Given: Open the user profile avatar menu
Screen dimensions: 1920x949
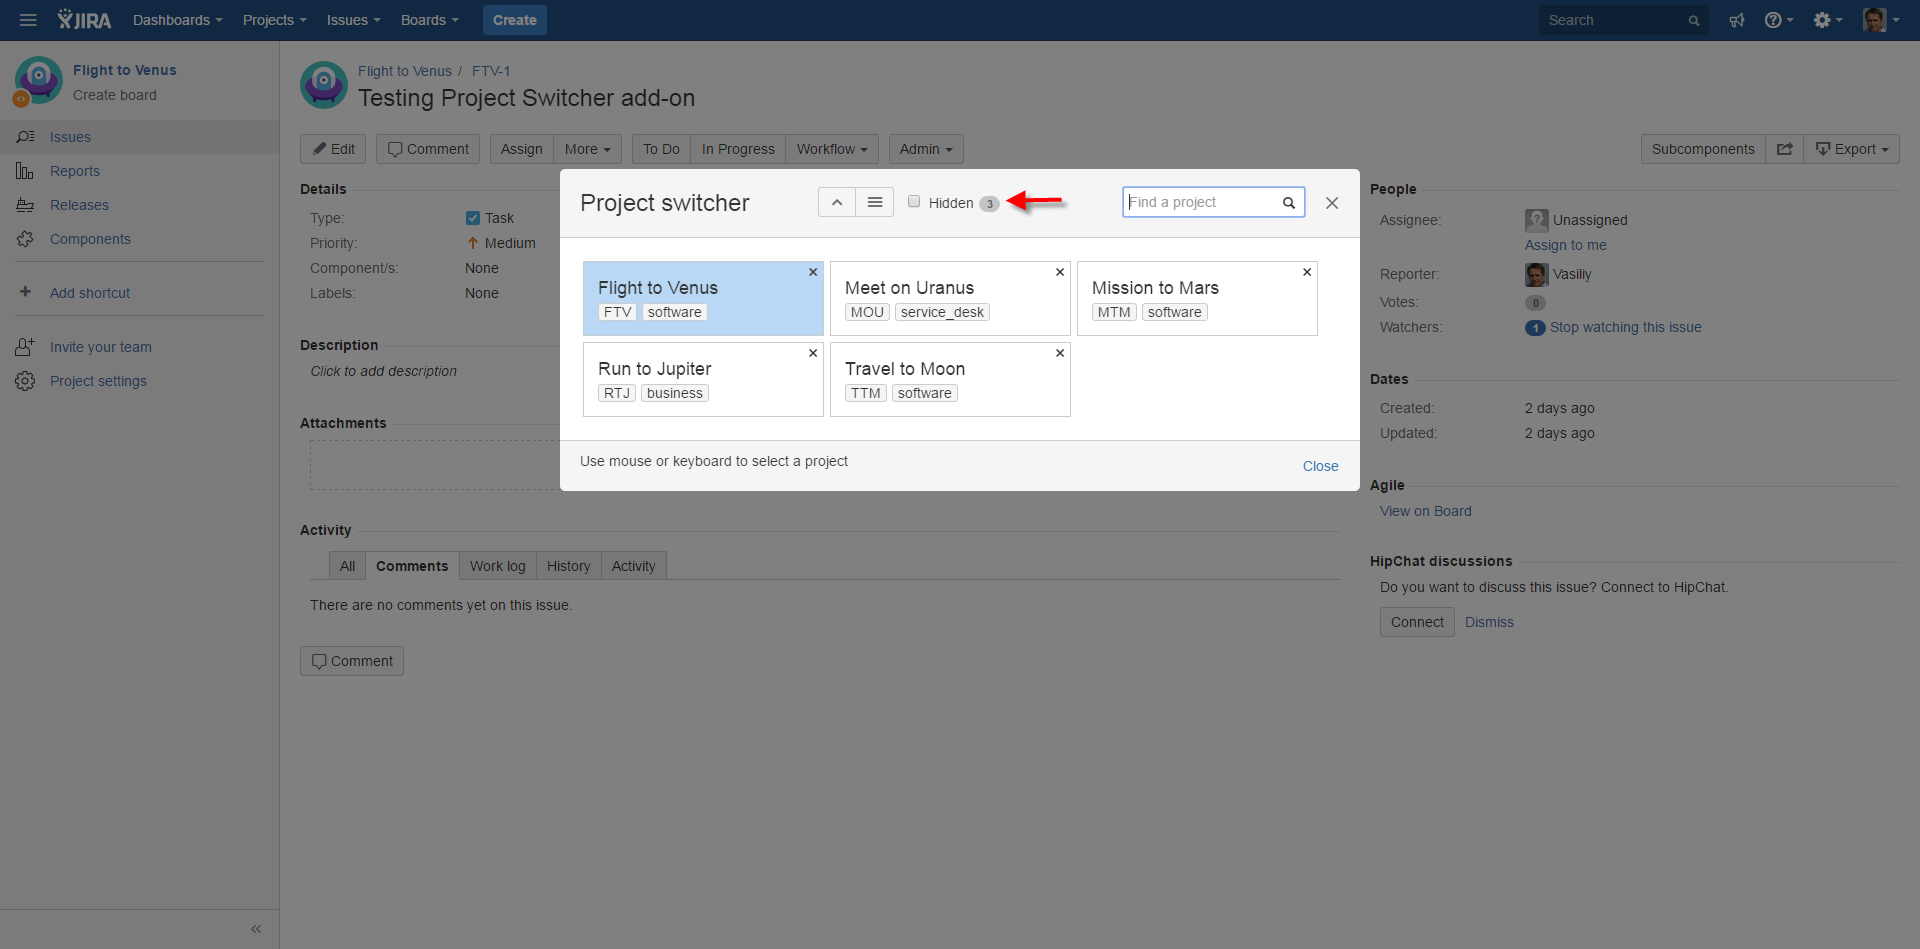Looking at the screenshot, I should pyautogui.click(x=1881, y=20).
